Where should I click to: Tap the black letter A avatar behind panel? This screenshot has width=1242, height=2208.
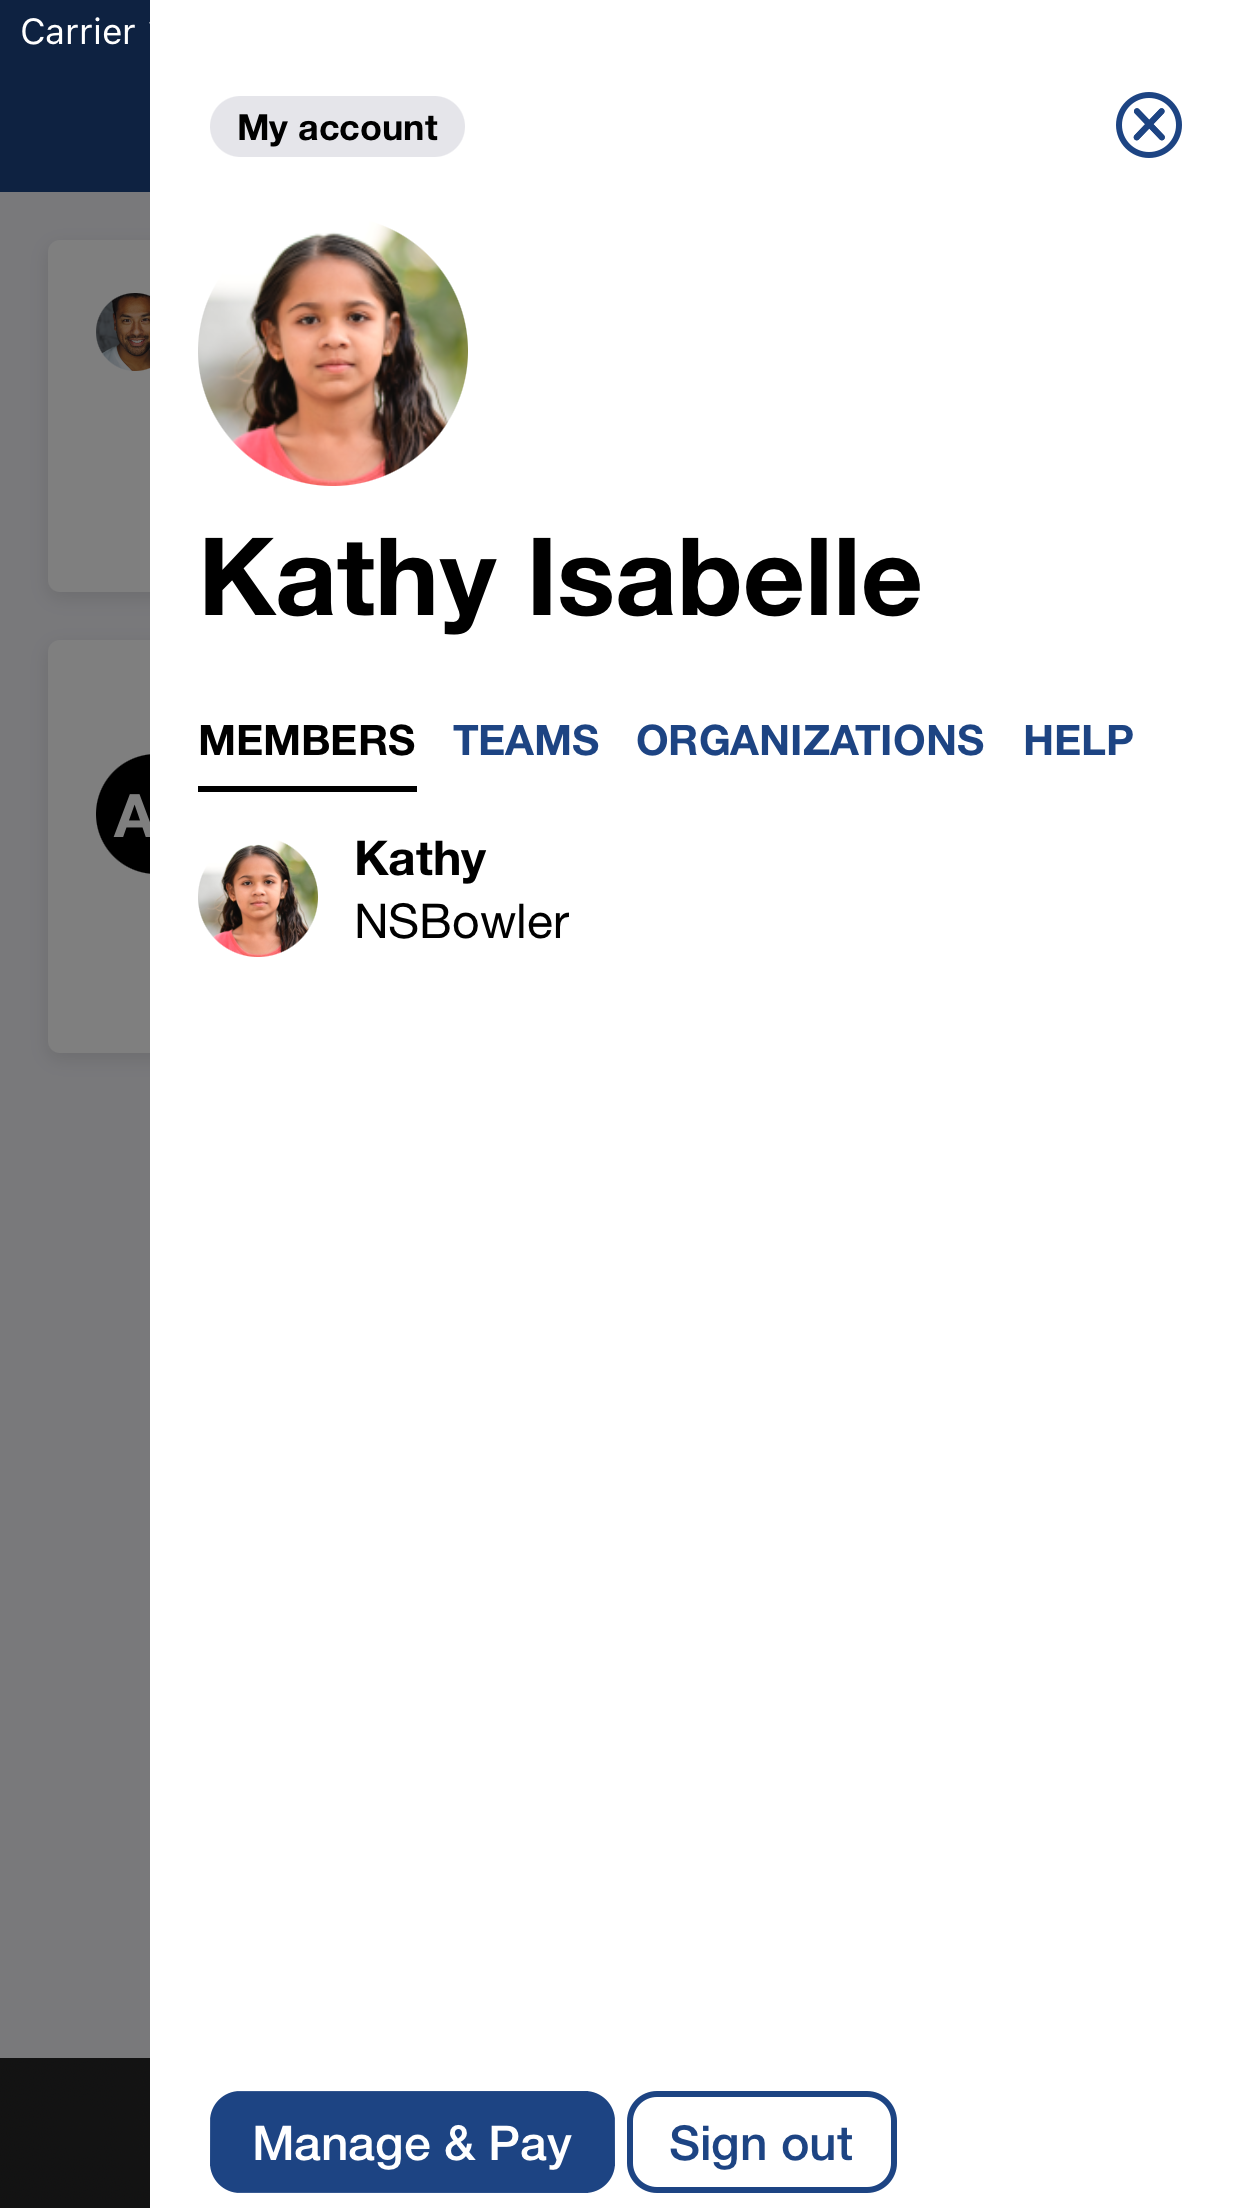[124, 814]
